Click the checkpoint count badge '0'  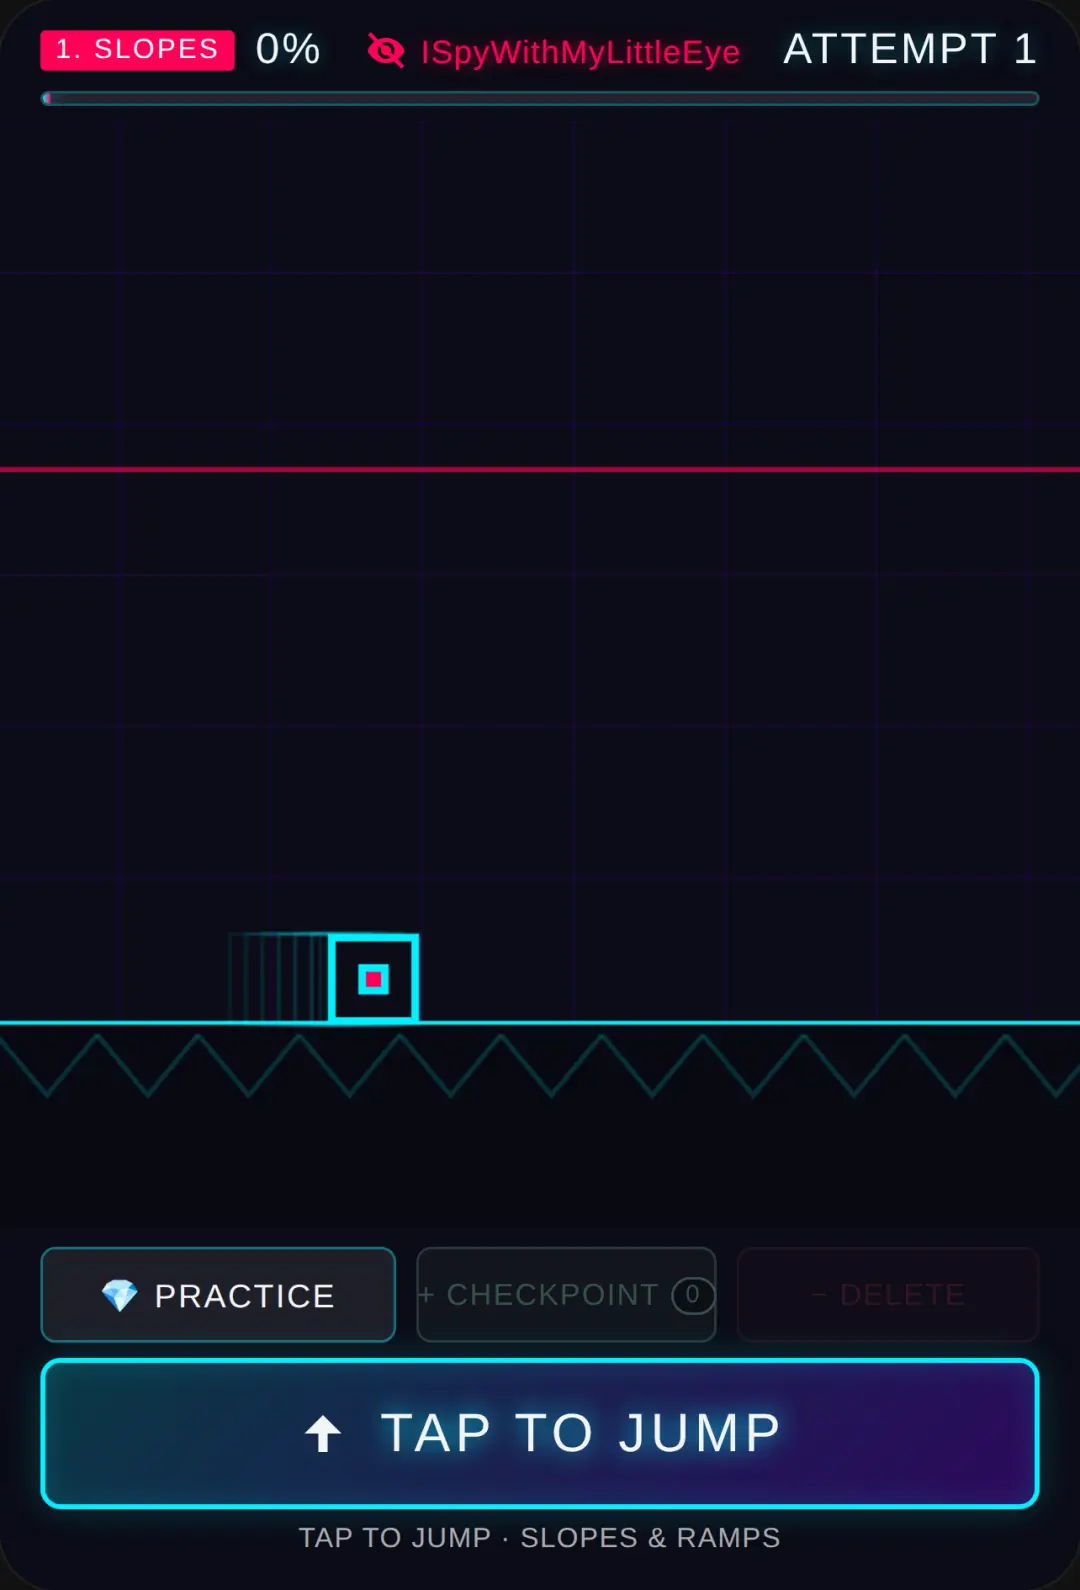point(693,1295)
